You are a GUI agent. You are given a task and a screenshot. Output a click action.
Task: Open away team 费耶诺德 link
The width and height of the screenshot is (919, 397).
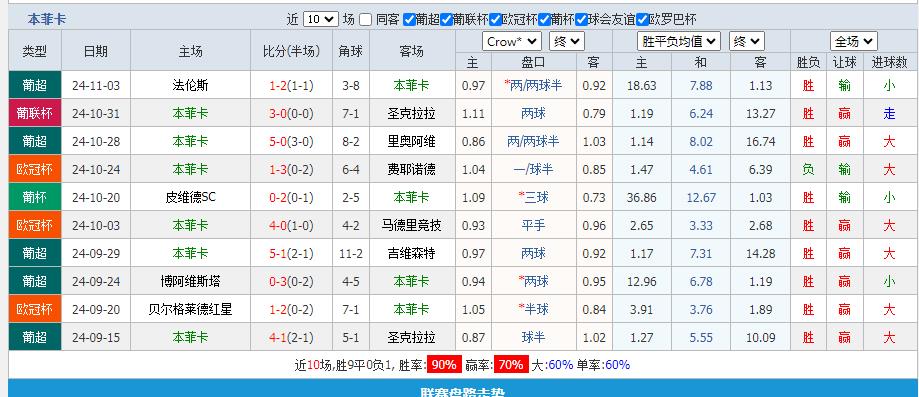(412, 170)
